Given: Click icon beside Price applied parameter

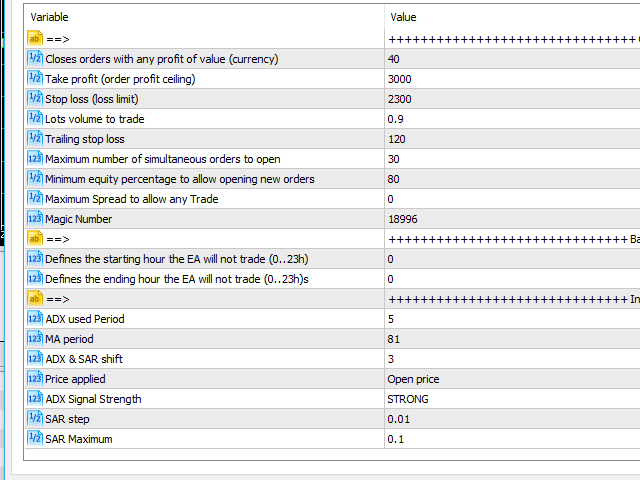Looking at the screenshot, I should (x=35, y=379).
